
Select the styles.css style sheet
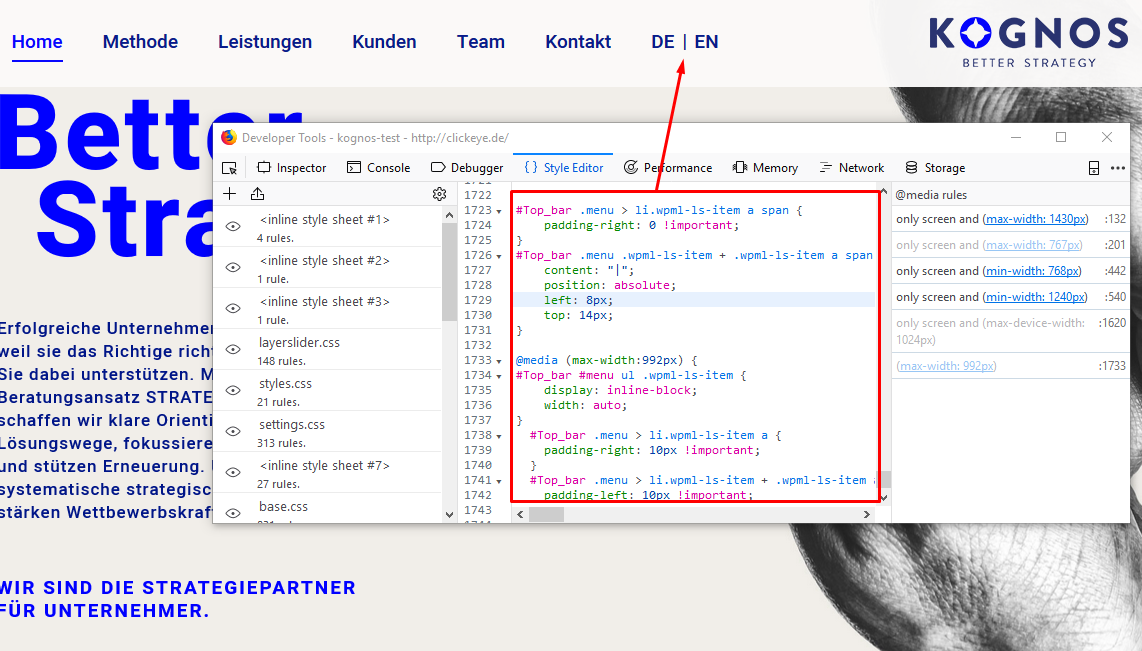click(x=285, y=383)
